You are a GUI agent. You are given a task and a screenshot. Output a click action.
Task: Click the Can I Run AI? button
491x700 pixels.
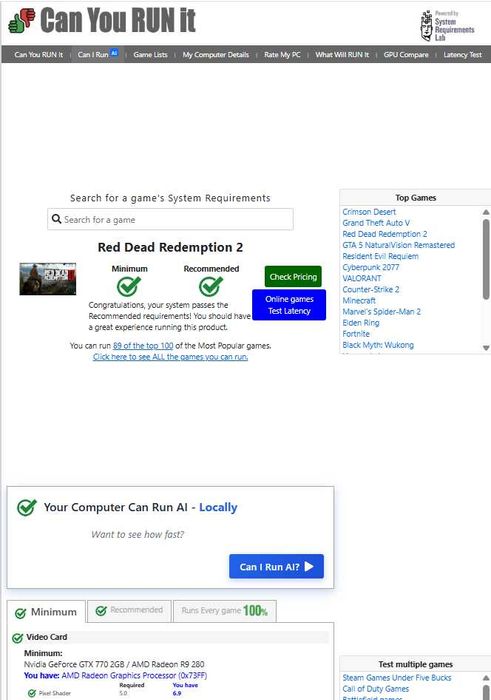point(276,567)
